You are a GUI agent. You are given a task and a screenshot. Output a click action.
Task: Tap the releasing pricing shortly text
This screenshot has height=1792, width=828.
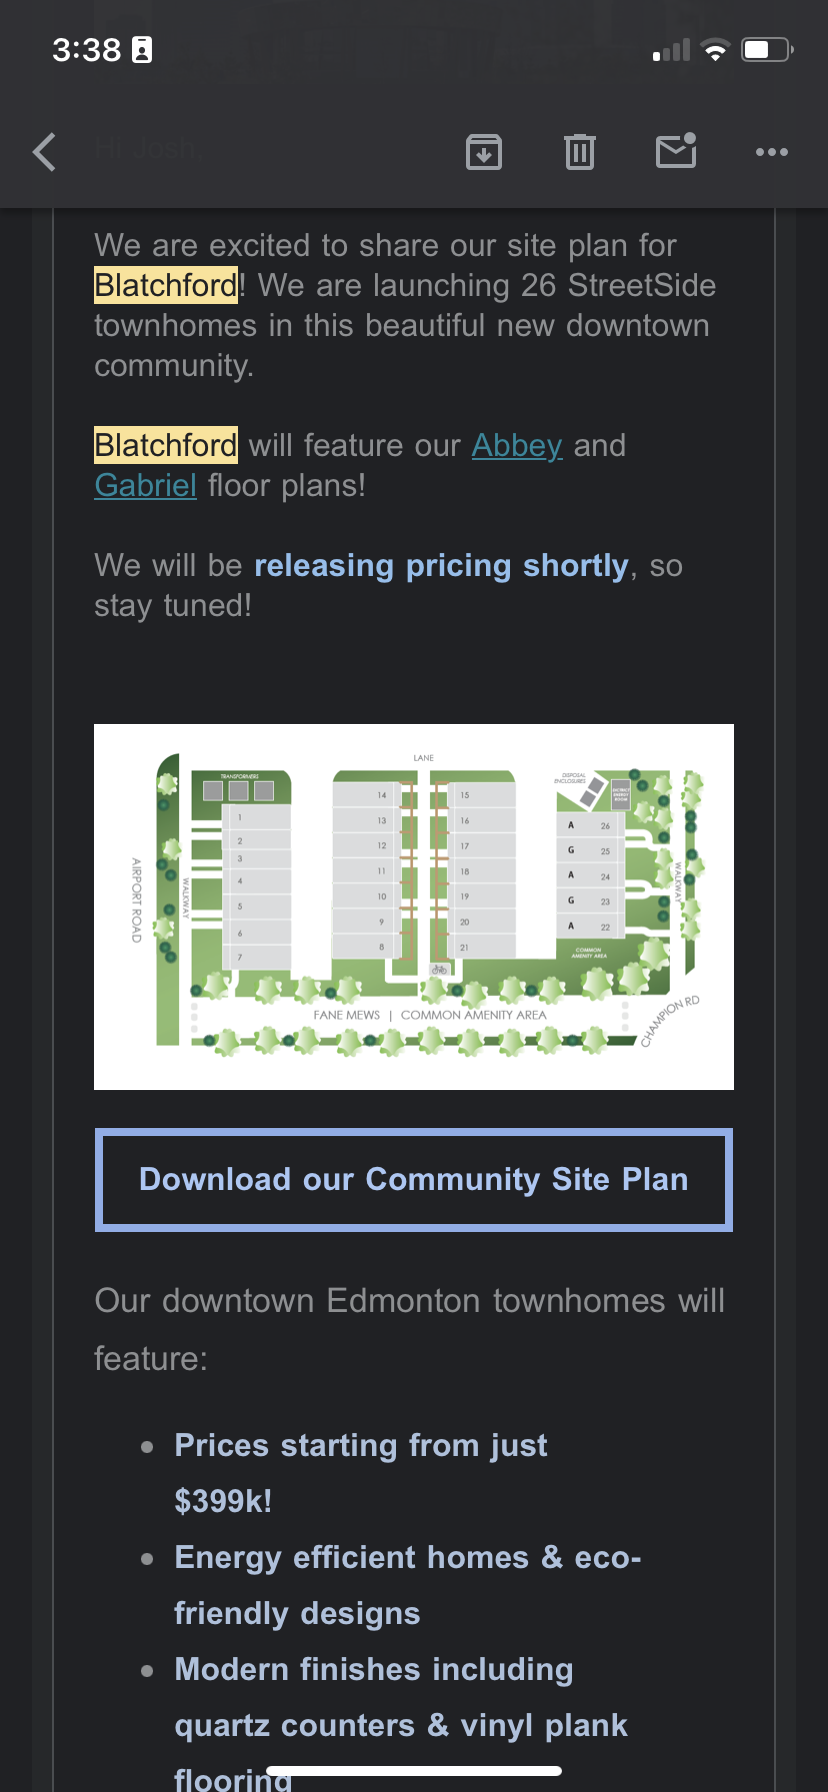tap(441, 566)
